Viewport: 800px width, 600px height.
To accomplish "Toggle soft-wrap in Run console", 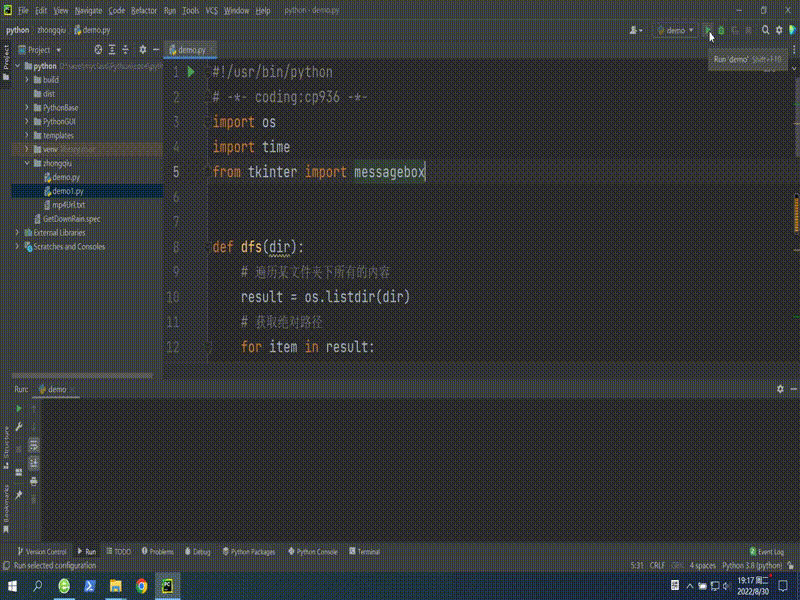I will click(34, 445).
